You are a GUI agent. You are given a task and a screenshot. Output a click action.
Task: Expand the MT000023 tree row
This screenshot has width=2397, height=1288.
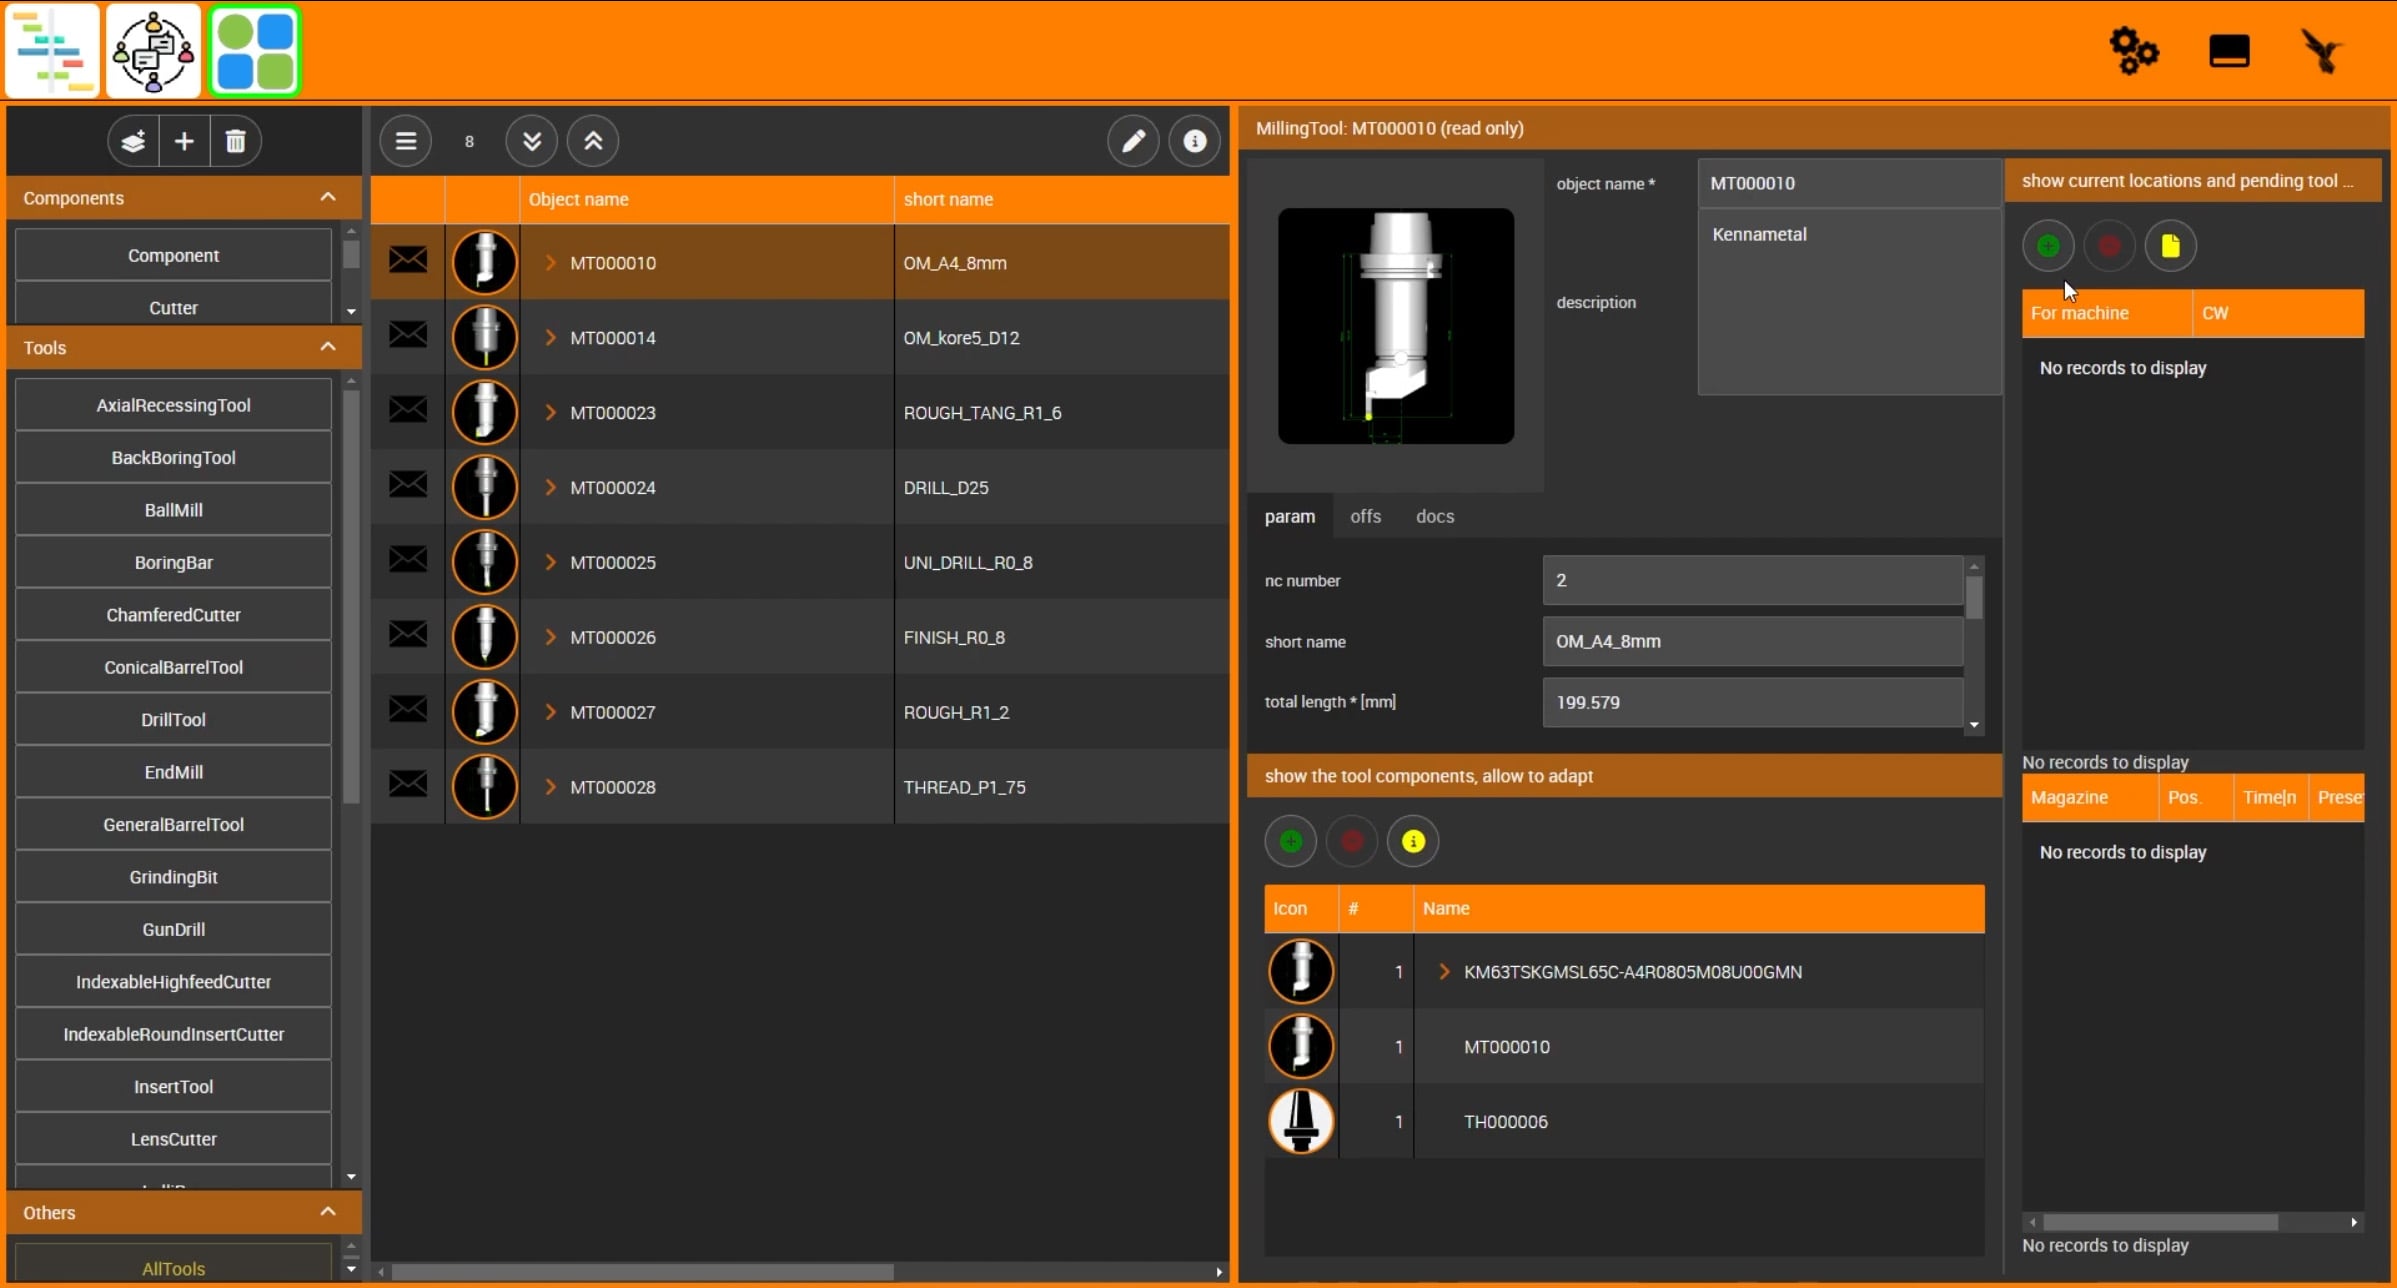550,412
